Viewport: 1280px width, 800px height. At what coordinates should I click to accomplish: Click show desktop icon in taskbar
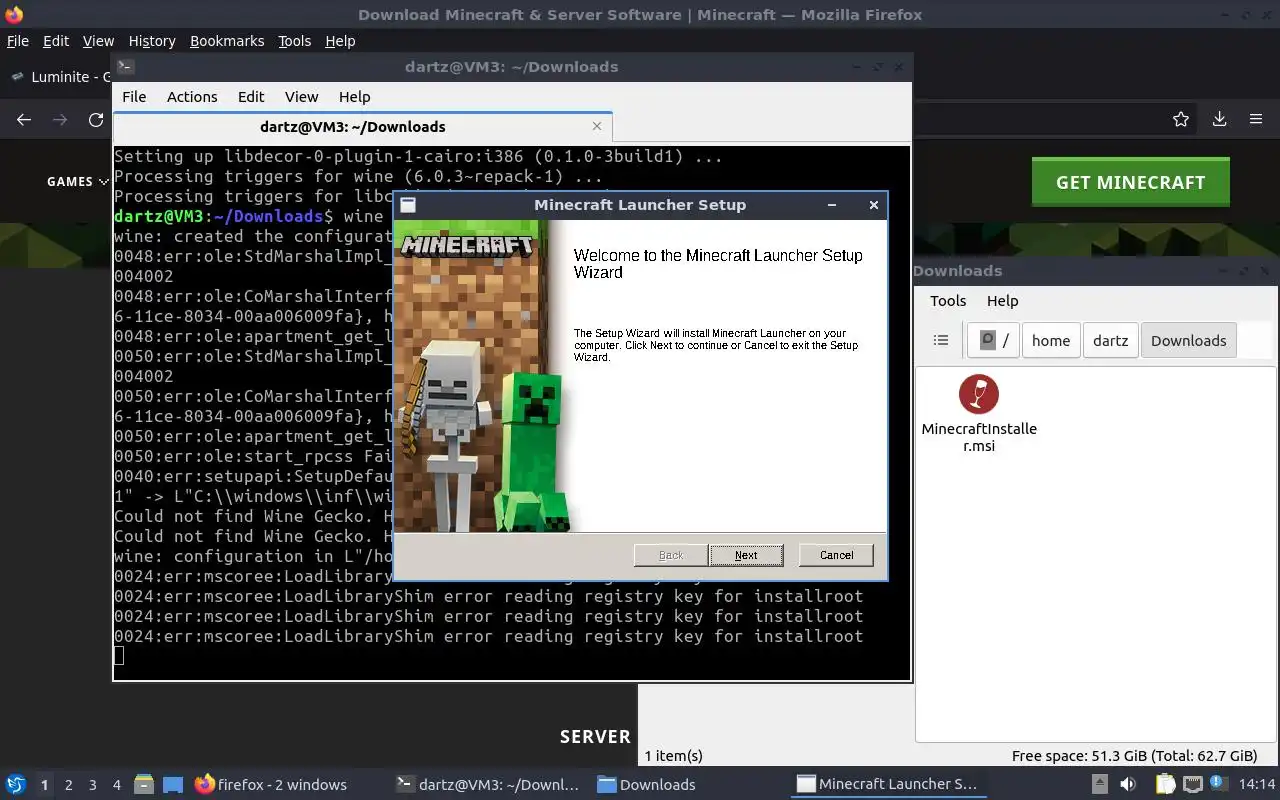(x=173, y=785)
